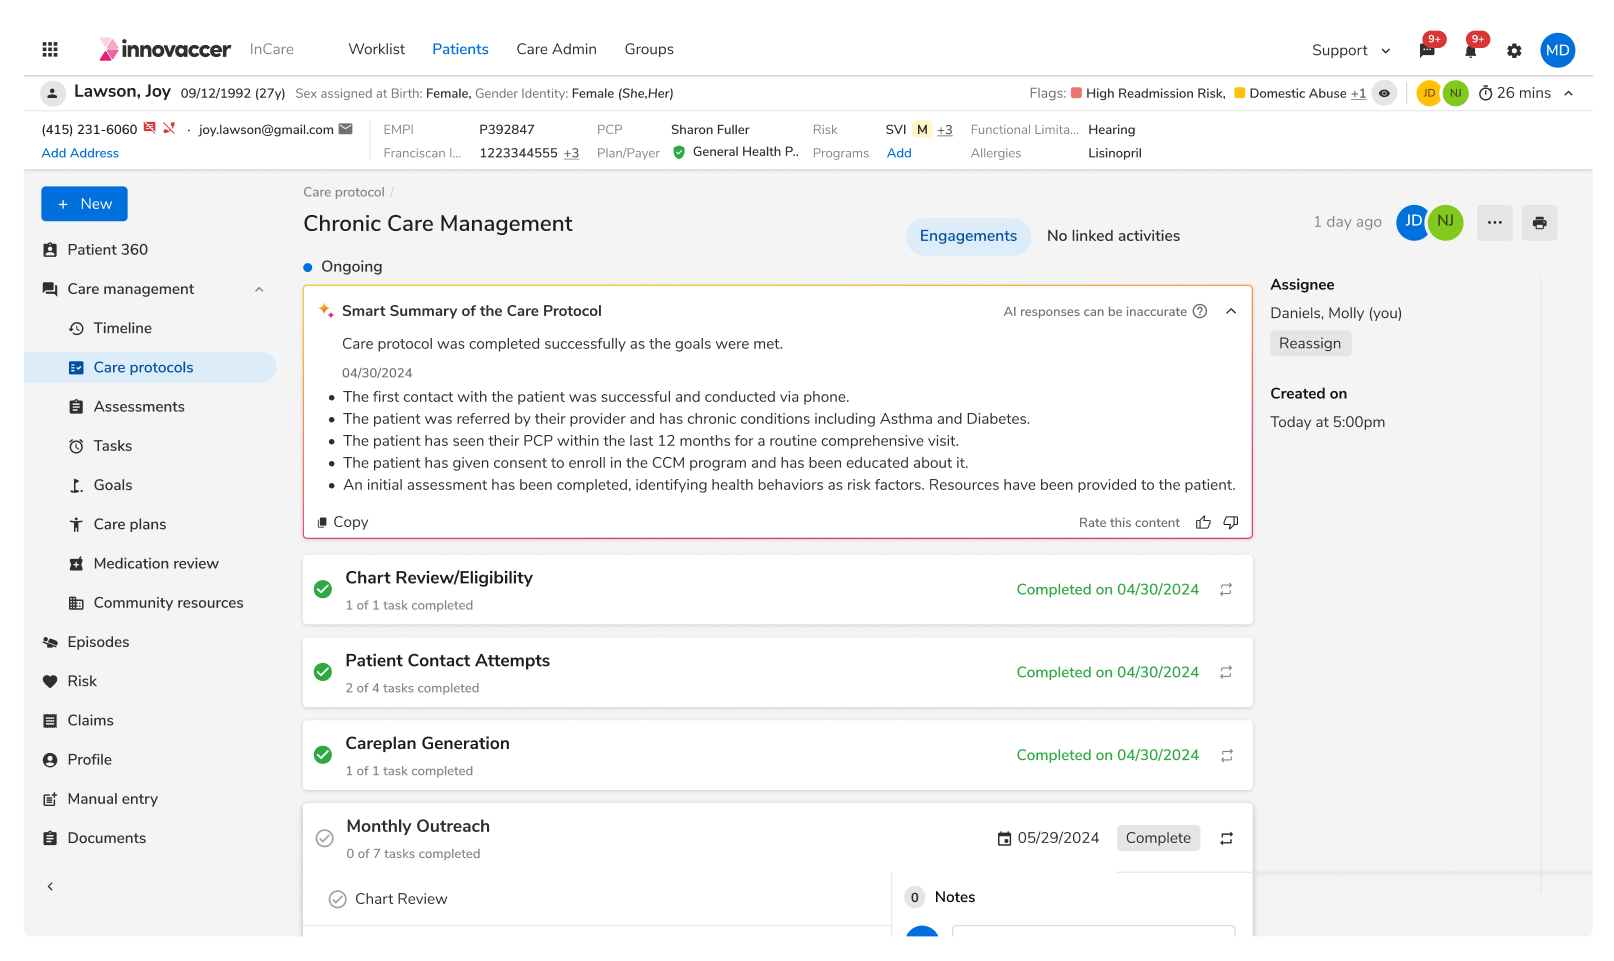This screenshot has width=1614, height=961.
Task: Toggle the flags visibility eye icon
Action: (x=1384, y=93)
